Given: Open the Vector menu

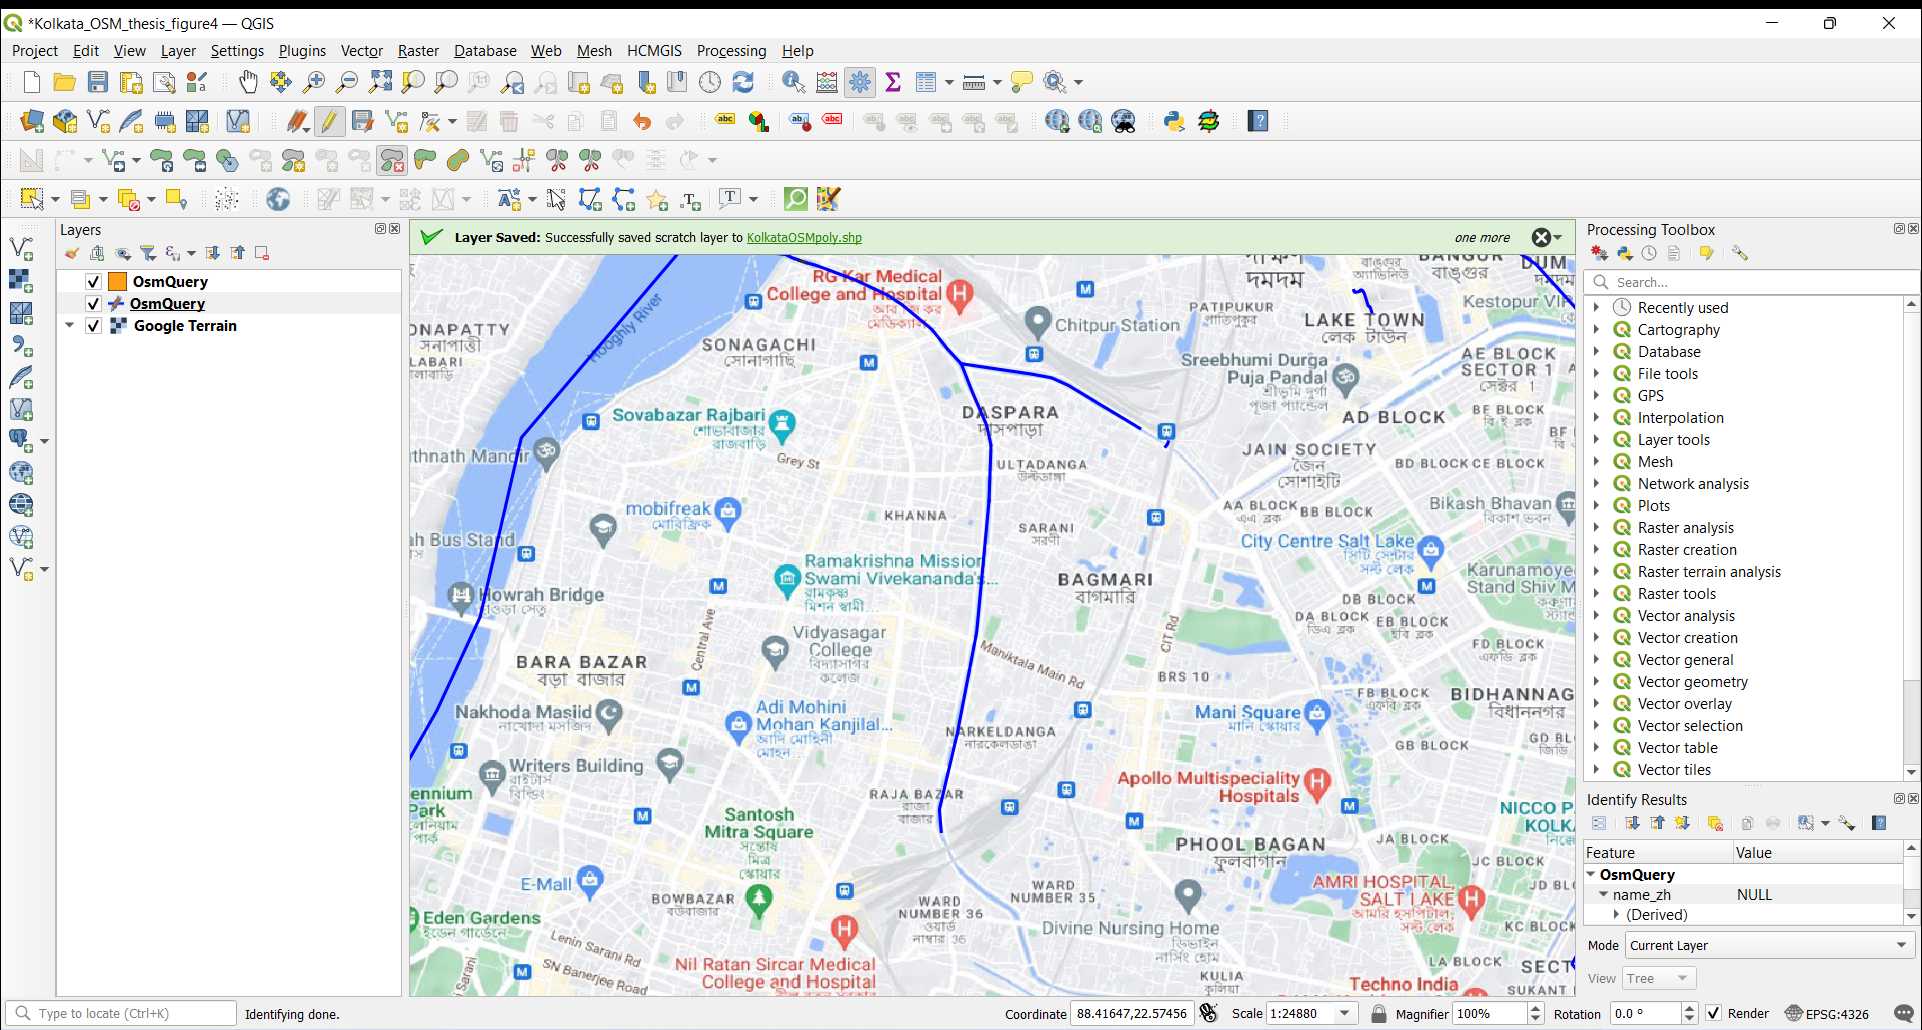Looking at the screenshot, I should (362, 51).
